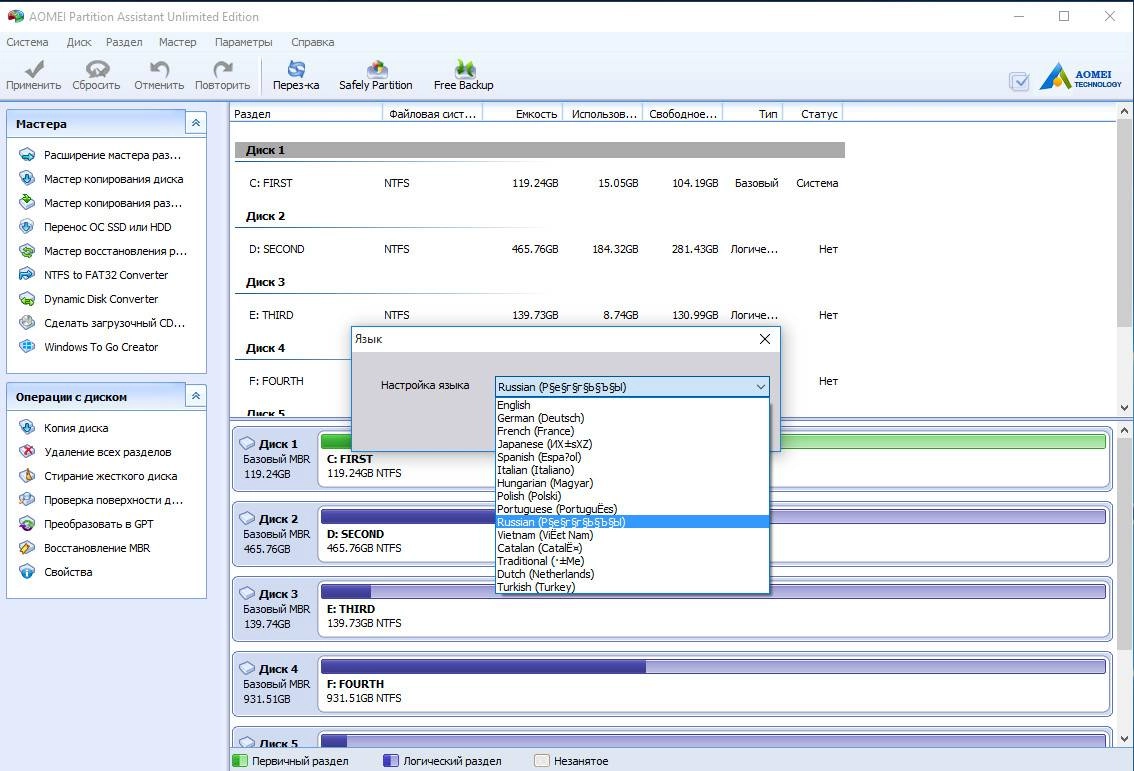Choose Polish (Polski) language option

coord(631,496)
